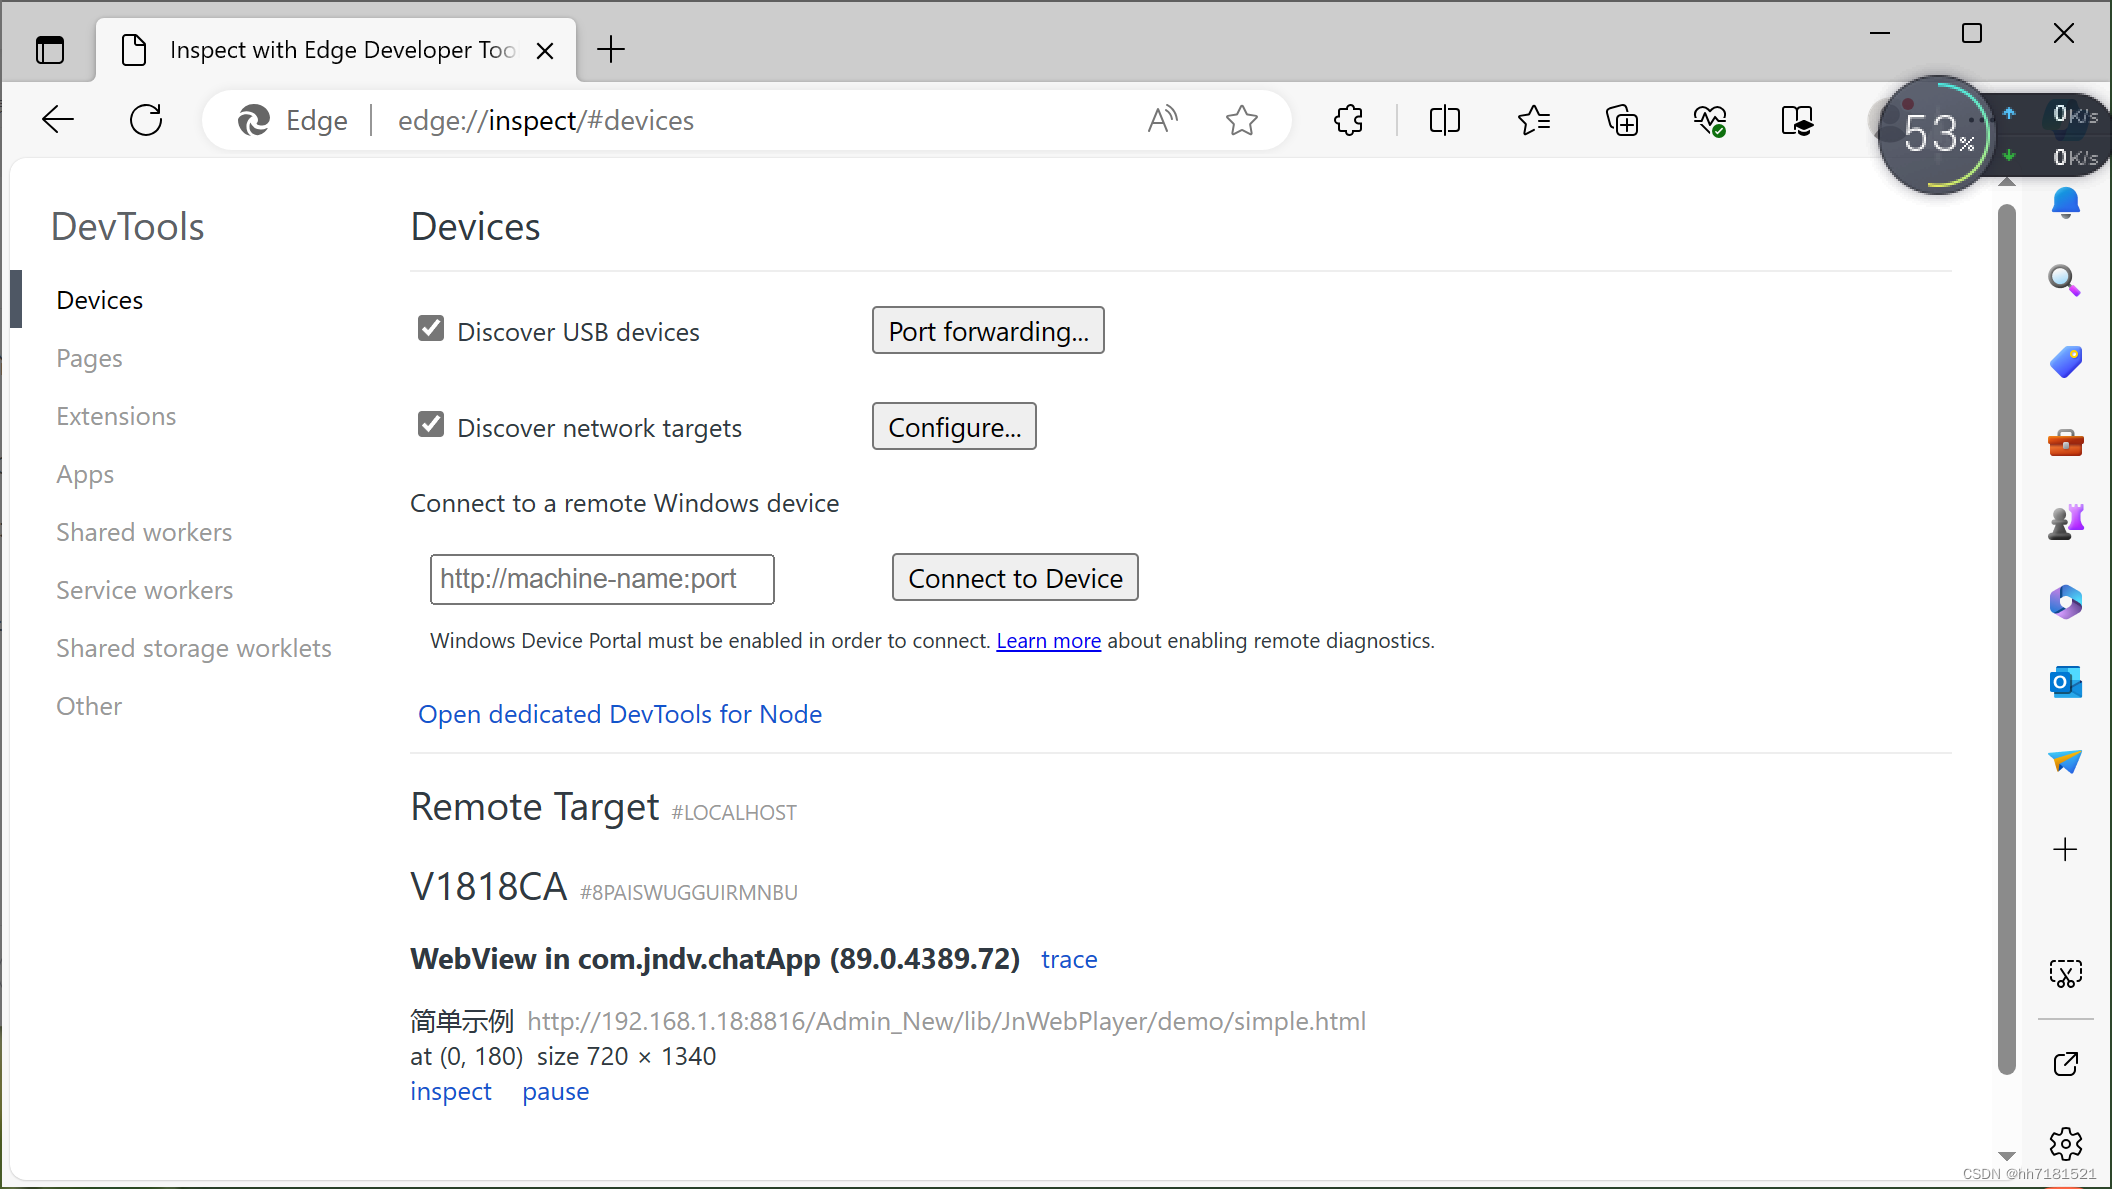Open Outlook from the sidebar
The height and width of the screenshot is (1189, 2112).
[2065, 682]
